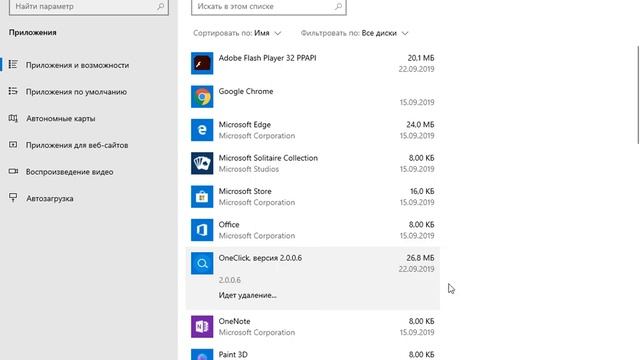The image size is (640, 360).
Task: Click the 26,8 МБ size of OneClick
Action: coord(420,258)
